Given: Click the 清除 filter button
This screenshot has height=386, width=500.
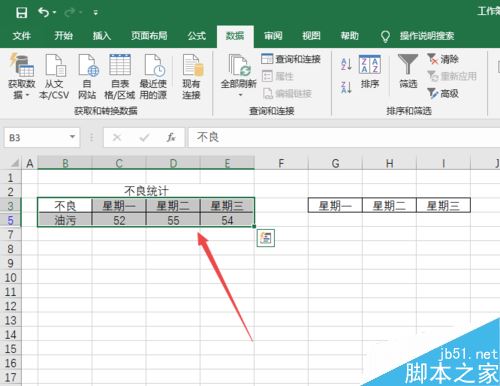Looking at the screenshot, I should coord(443,59).
